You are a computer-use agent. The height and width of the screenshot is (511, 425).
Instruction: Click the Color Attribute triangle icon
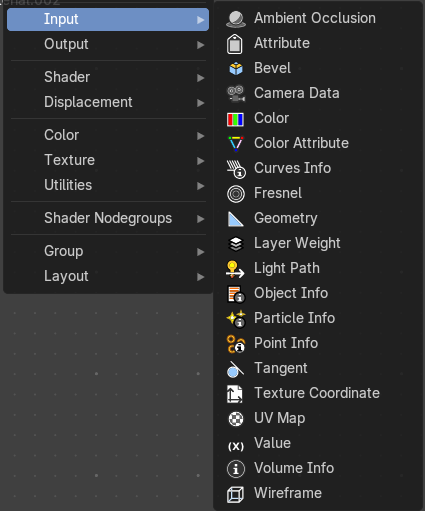pyautogui.click(x=236, y=144)
